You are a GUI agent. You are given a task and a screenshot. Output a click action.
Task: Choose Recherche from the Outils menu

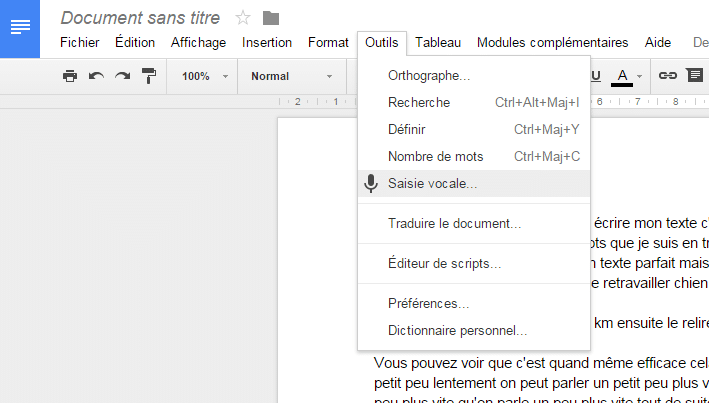(474, 102)
